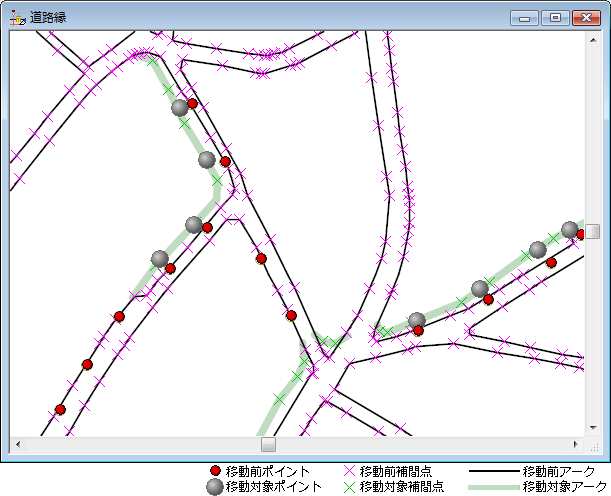Click the horizontal scrollbar left arrow
Viewport: 611px width, 496px height.
[x=18, y=444]
